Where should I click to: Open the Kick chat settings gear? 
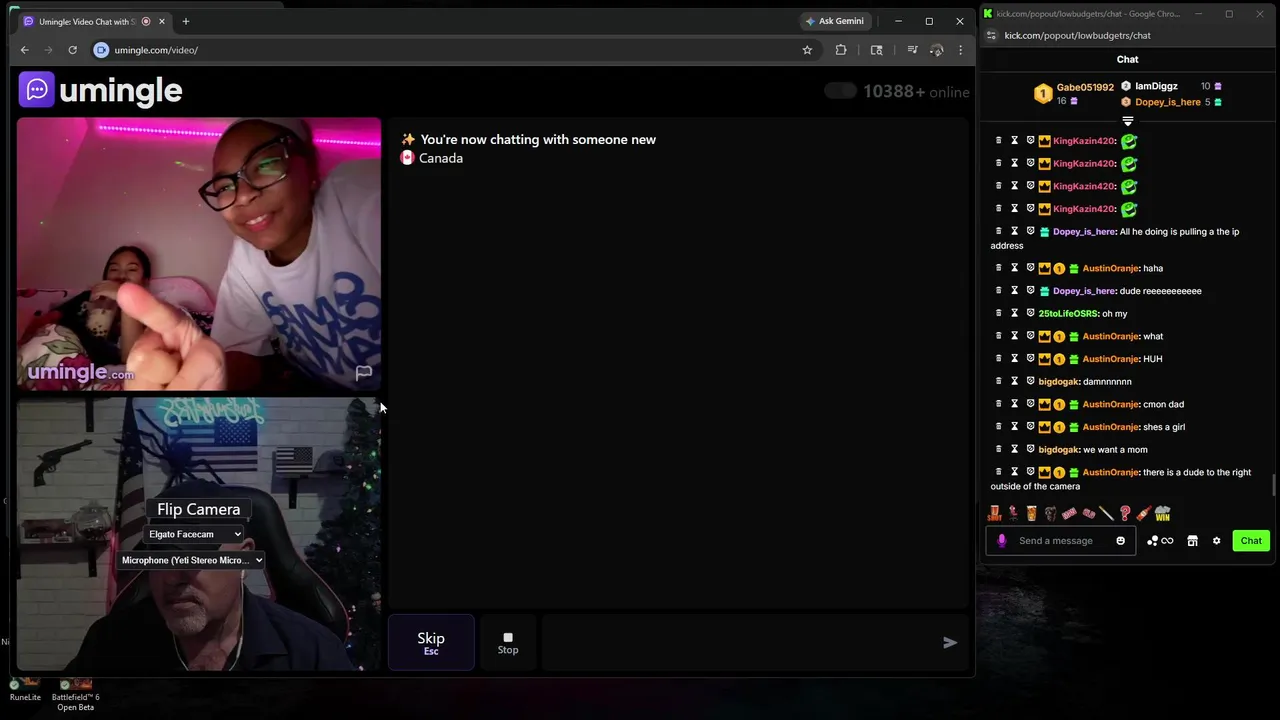click(1216, 541)
